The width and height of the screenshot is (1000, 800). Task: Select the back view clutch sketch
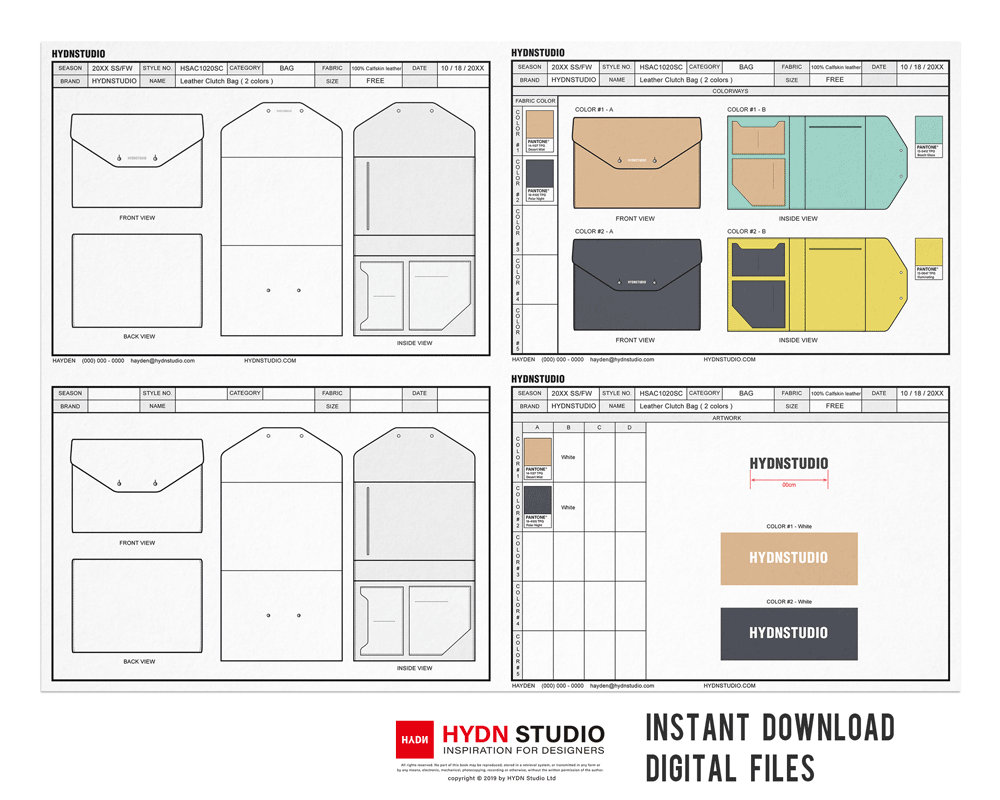(137, 281)
